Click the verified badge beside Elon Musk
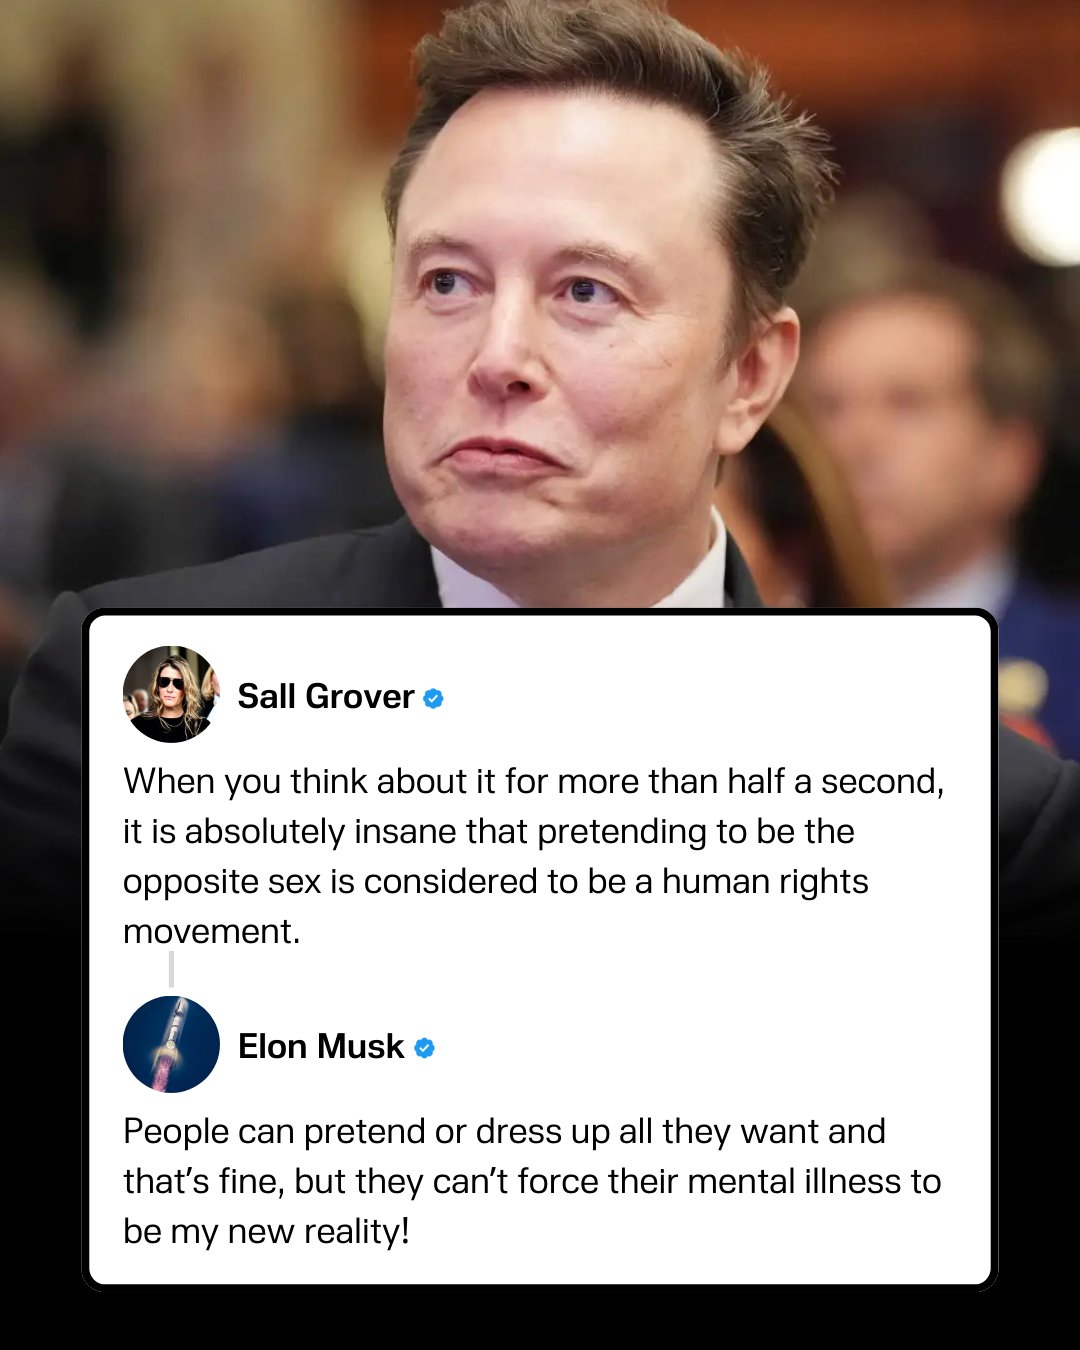The height and width of the screenshot is (1350, 1080). pyautogui.click(x=424, y=1048)
